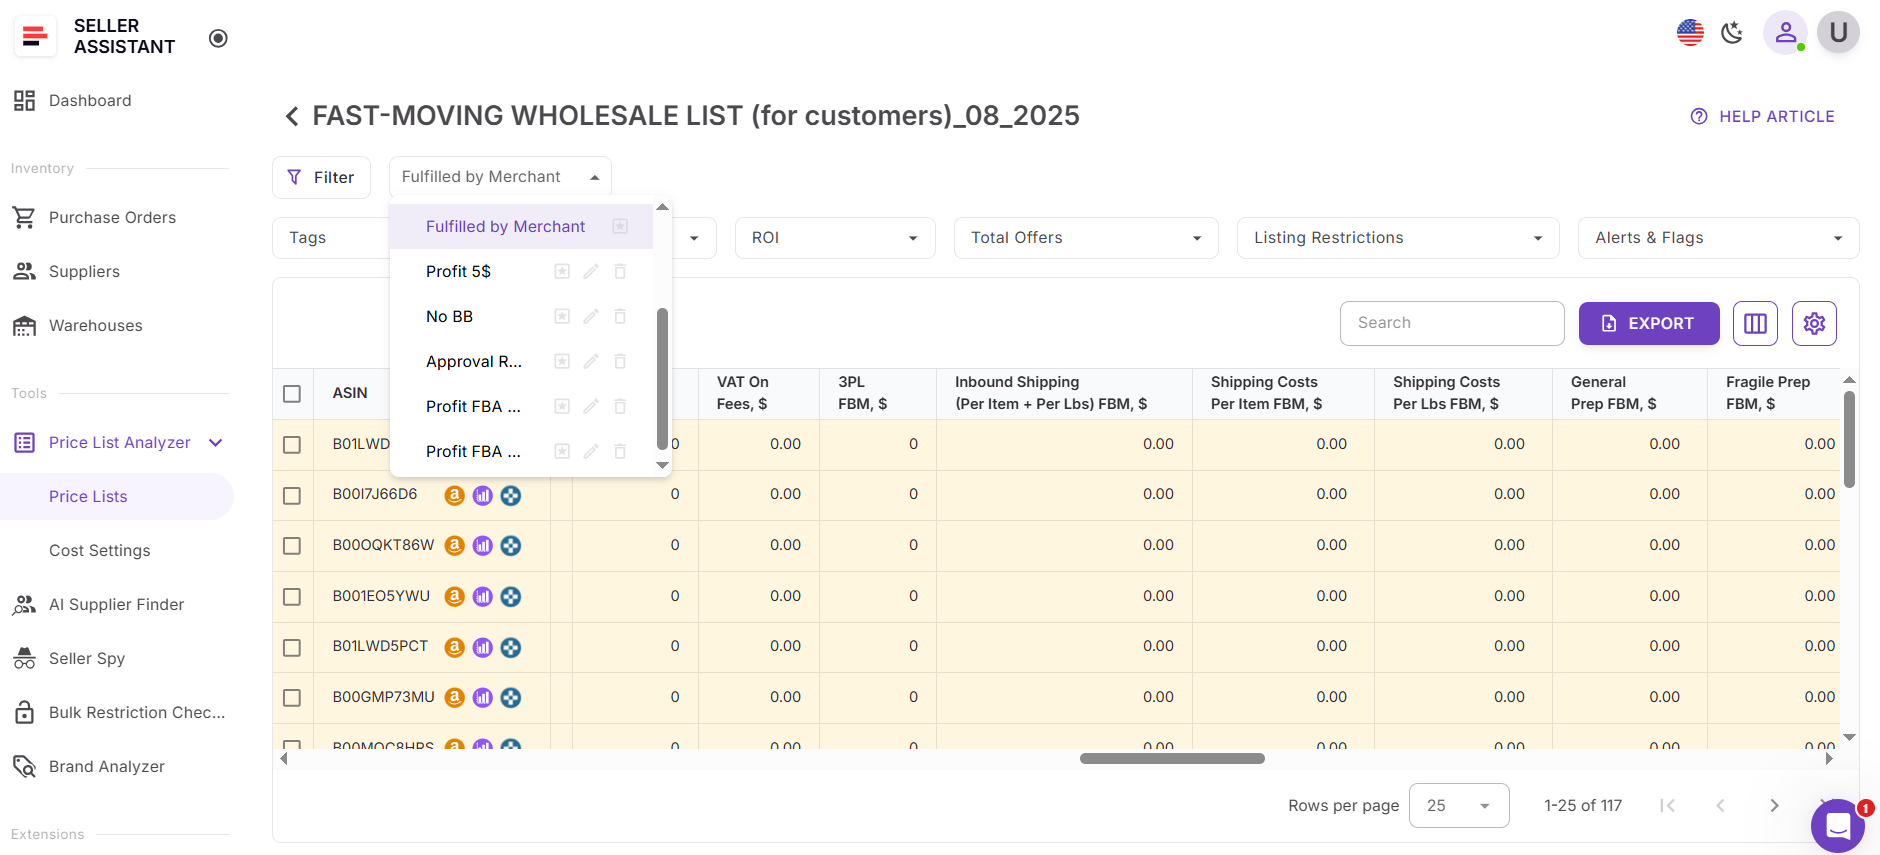Screen dimensions: 1880x855
Task: Tick the checkbox for B00GMP73MU
Action: (x=292, y=698)
